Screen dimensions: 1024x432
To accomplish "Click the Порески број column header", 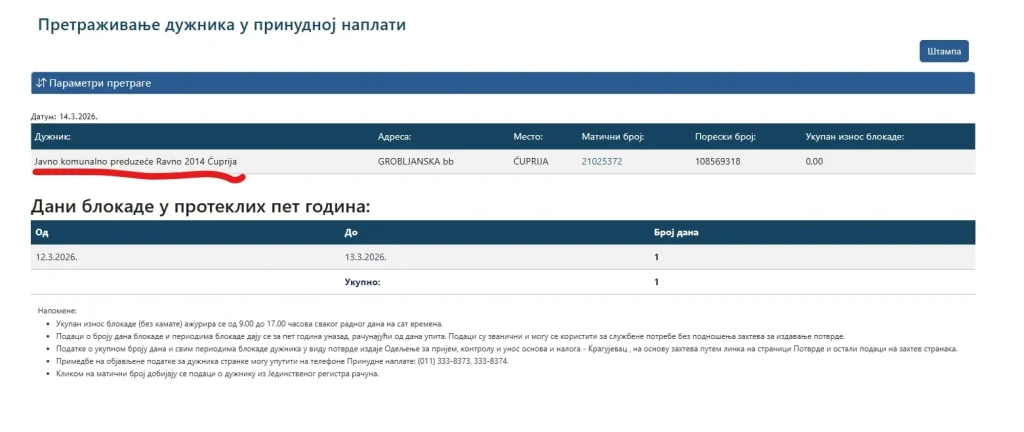I will tap(725, 137).
